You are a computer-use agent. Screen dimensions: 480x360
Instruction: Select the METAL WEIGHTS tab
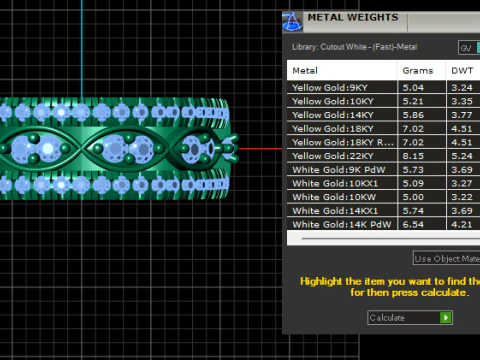(353, 17)
